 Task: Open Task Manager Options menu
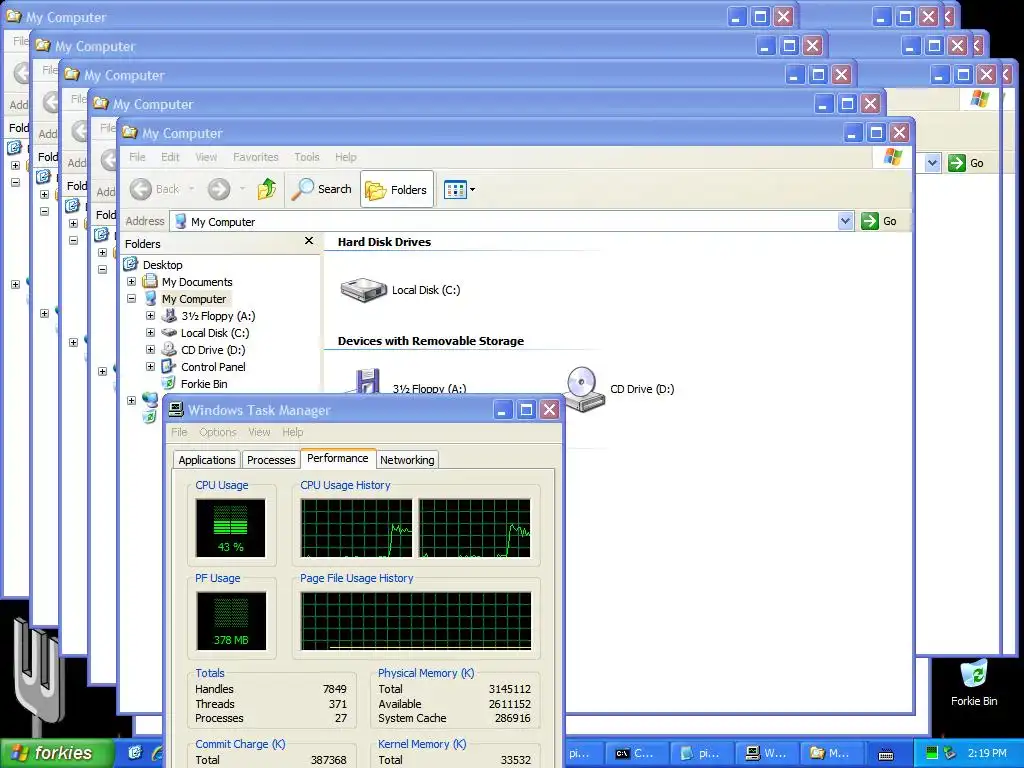click(x=217, y=432)
